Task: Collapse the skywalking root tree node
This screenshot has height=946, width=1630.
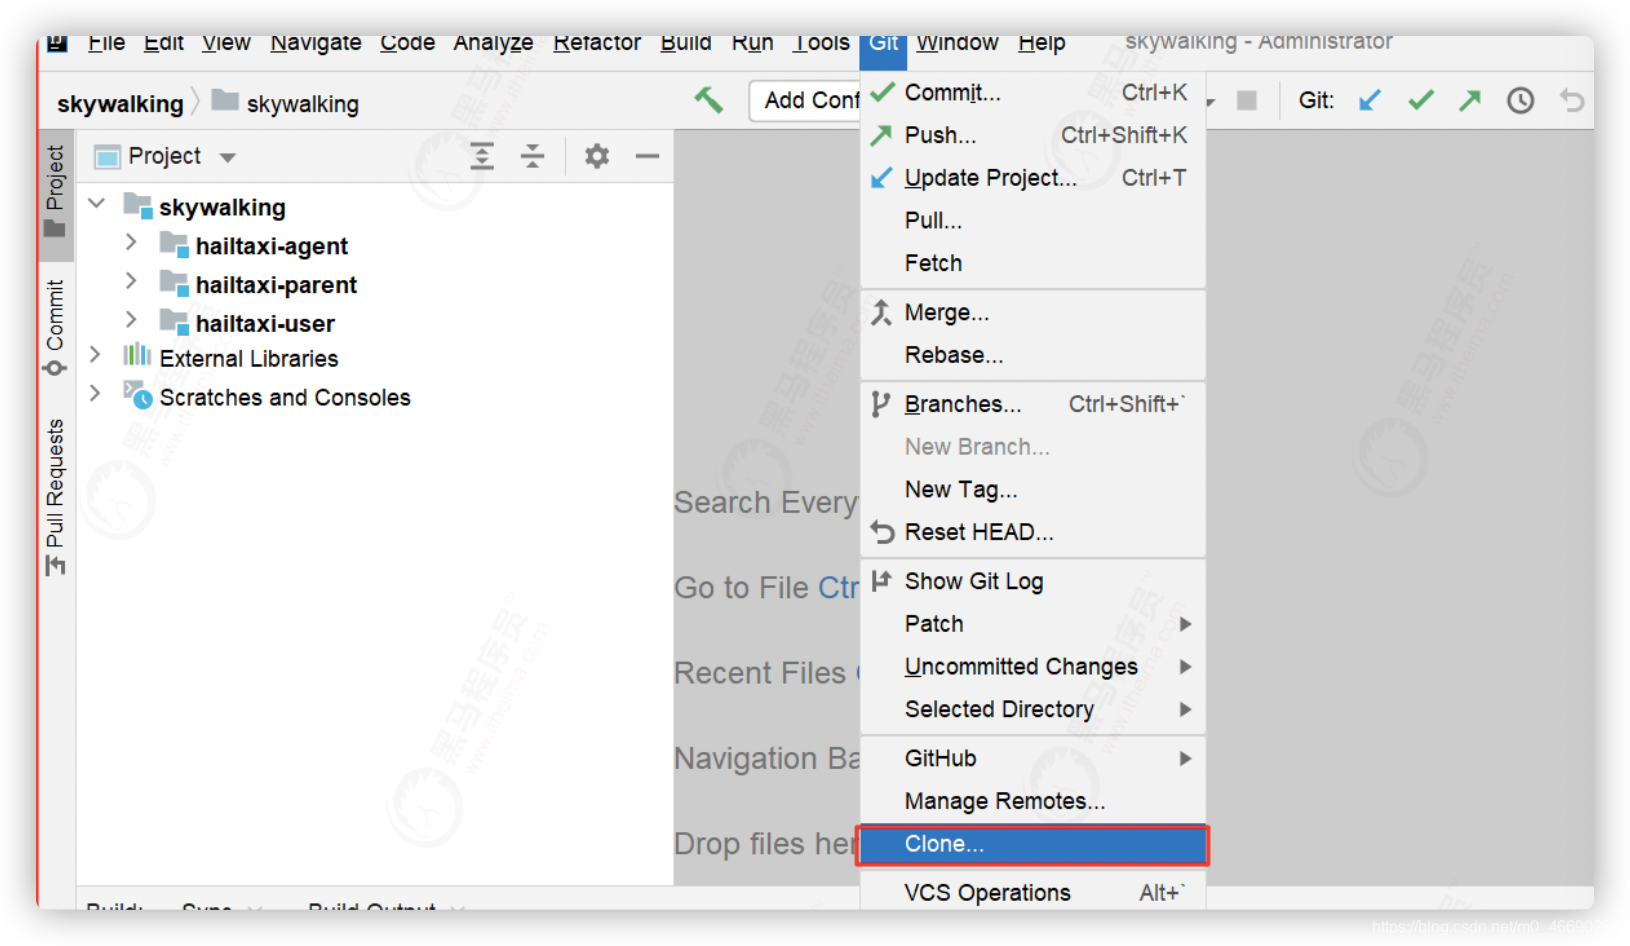Action: pyautogui.click(x=96, y=204)
